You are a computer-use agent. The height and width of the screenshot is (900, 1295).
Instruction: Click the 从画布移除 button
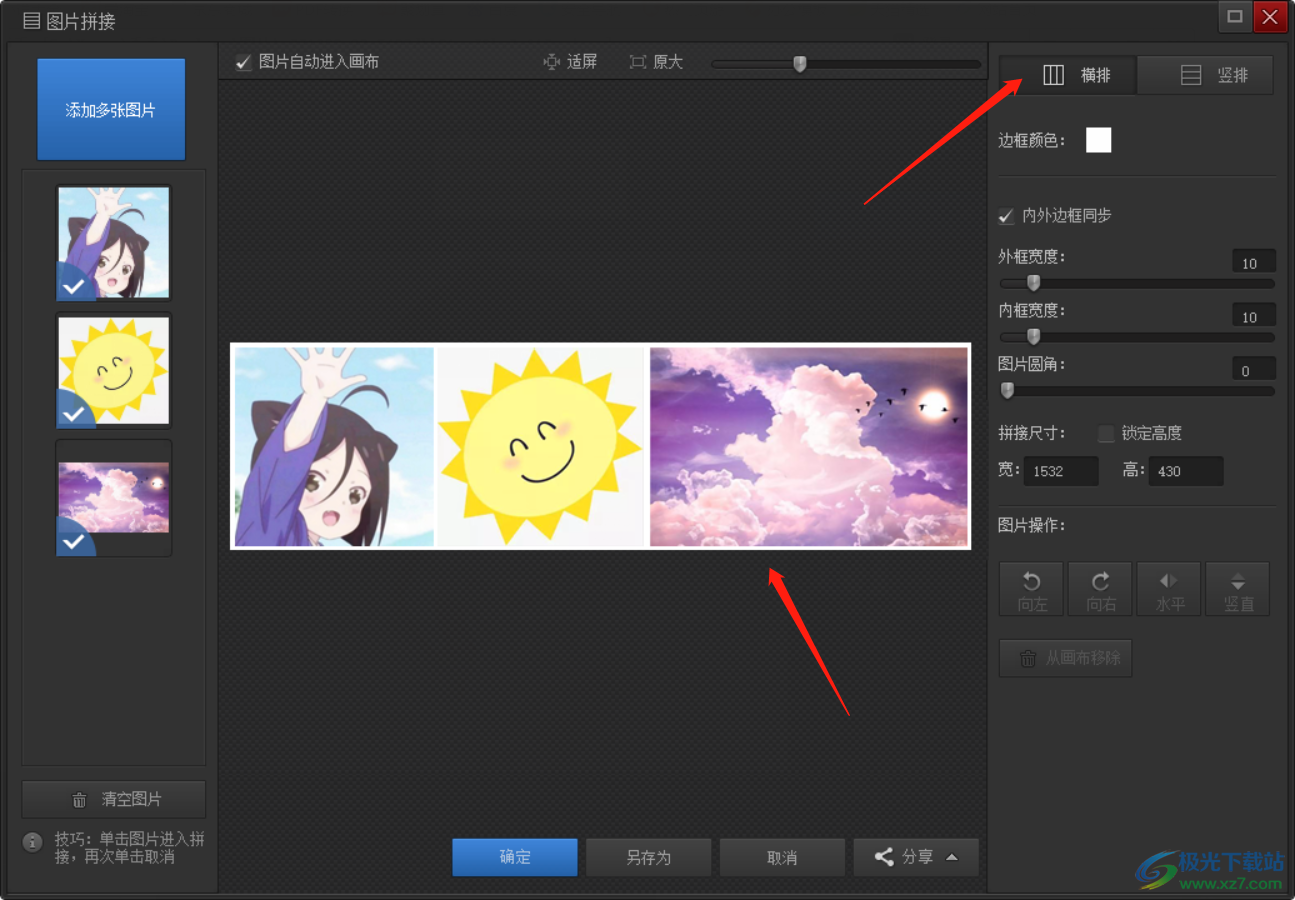[1066, 659]
